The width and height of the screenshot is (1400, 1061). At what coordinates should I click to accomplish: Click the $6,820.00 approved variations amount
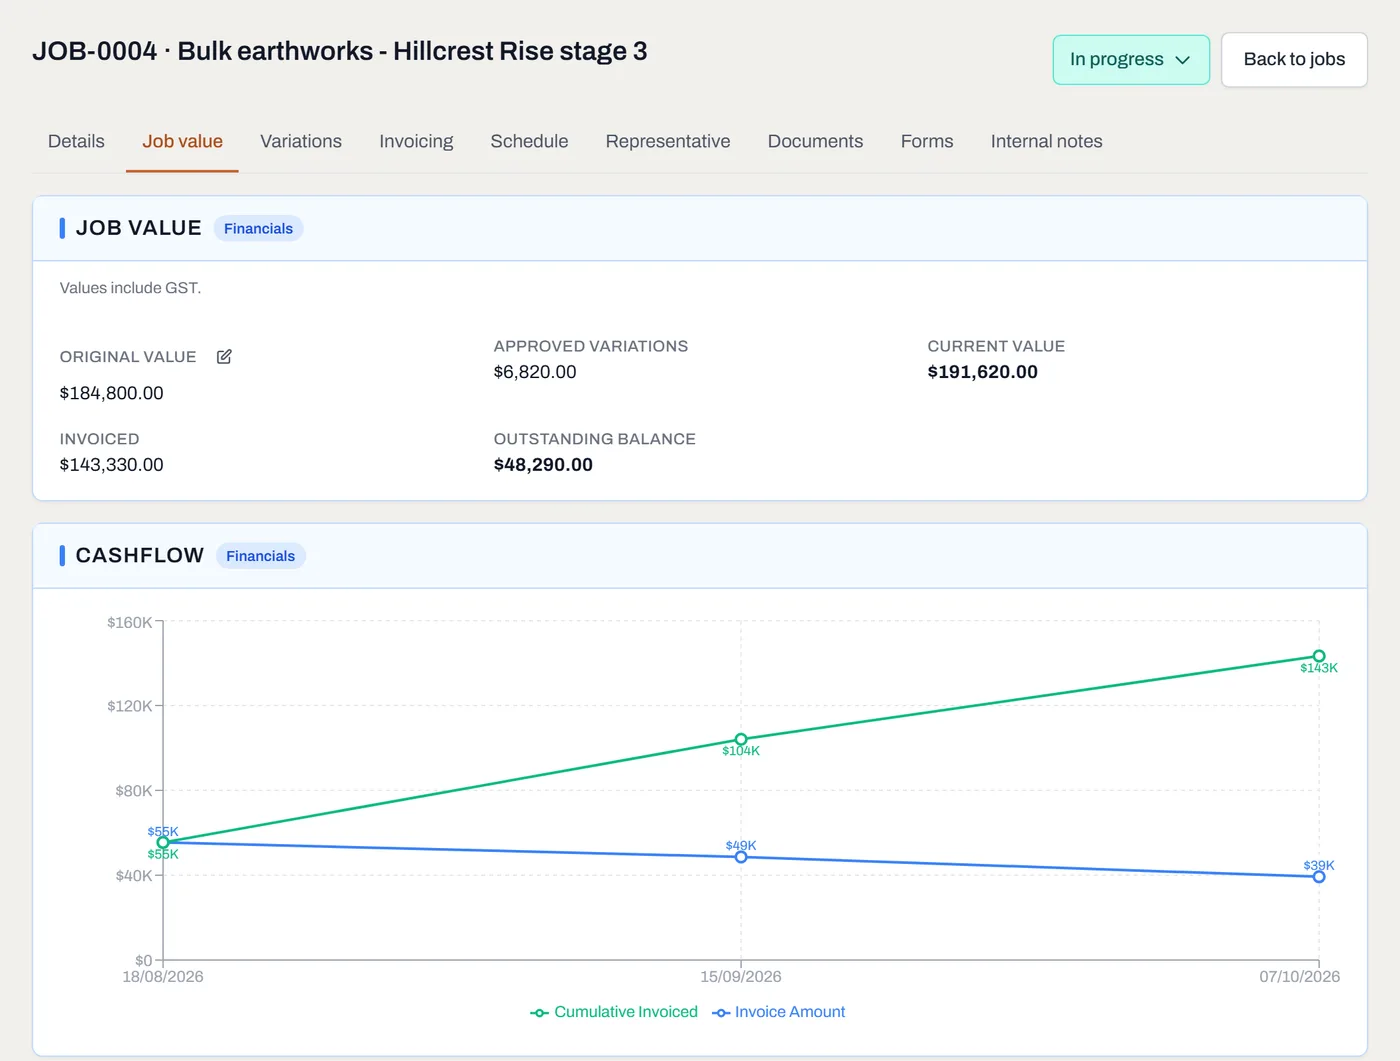[535, 372]
